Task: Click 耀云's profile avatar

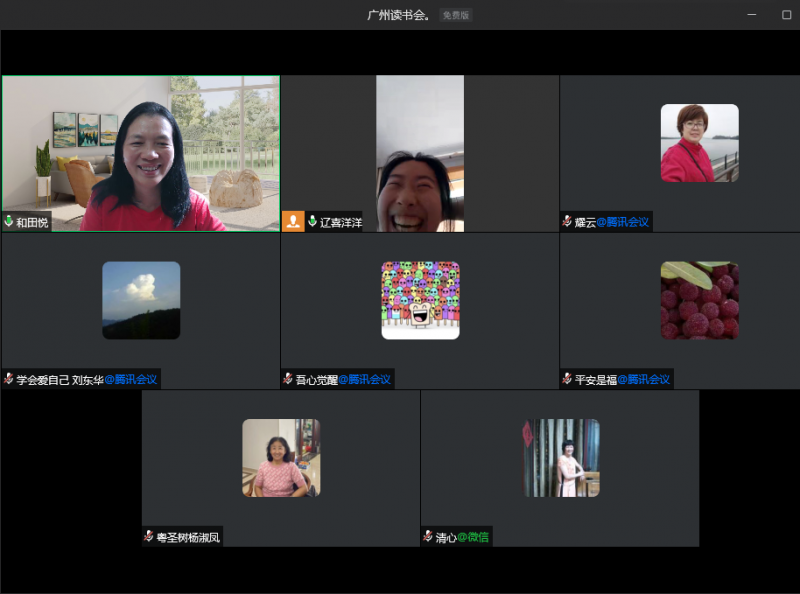Action: tap(699, 143)
